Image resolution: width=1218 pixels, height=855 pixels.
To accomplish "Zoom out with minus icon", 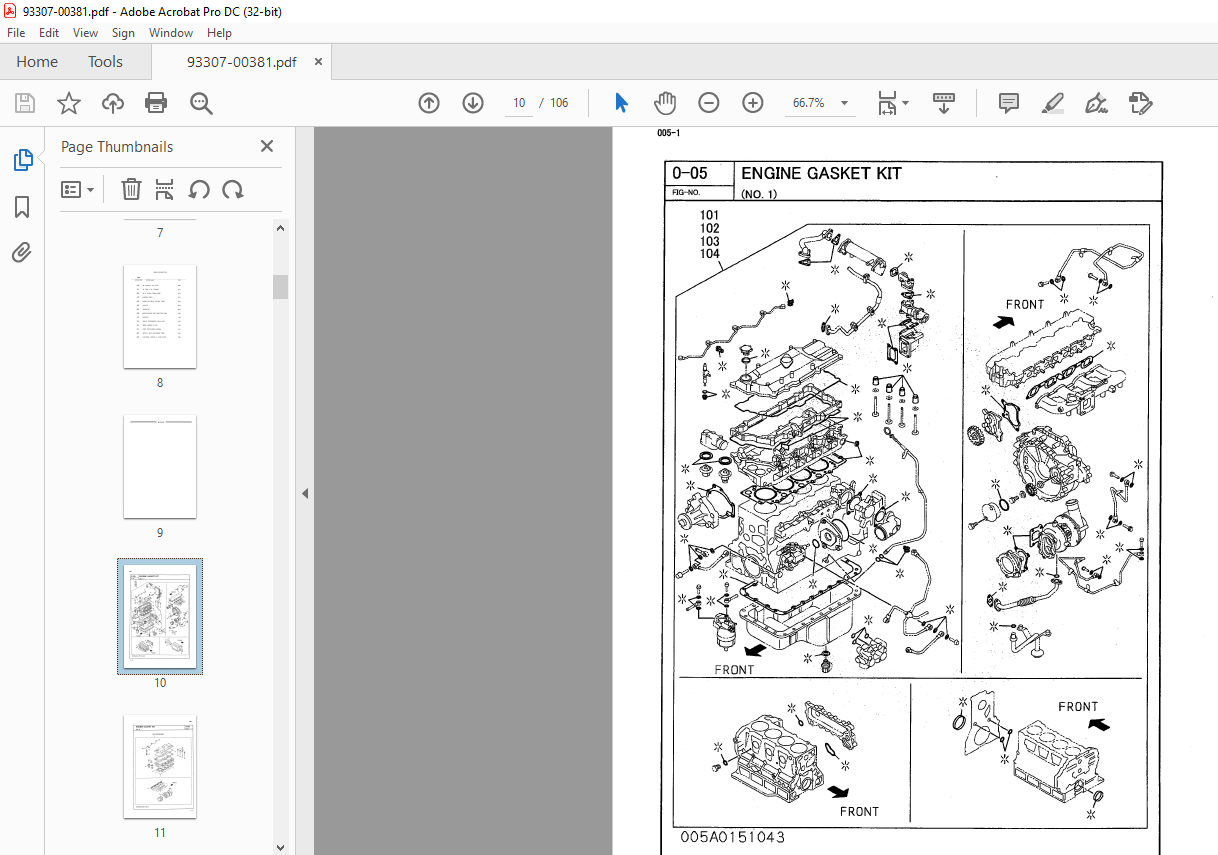I will 709,103.
